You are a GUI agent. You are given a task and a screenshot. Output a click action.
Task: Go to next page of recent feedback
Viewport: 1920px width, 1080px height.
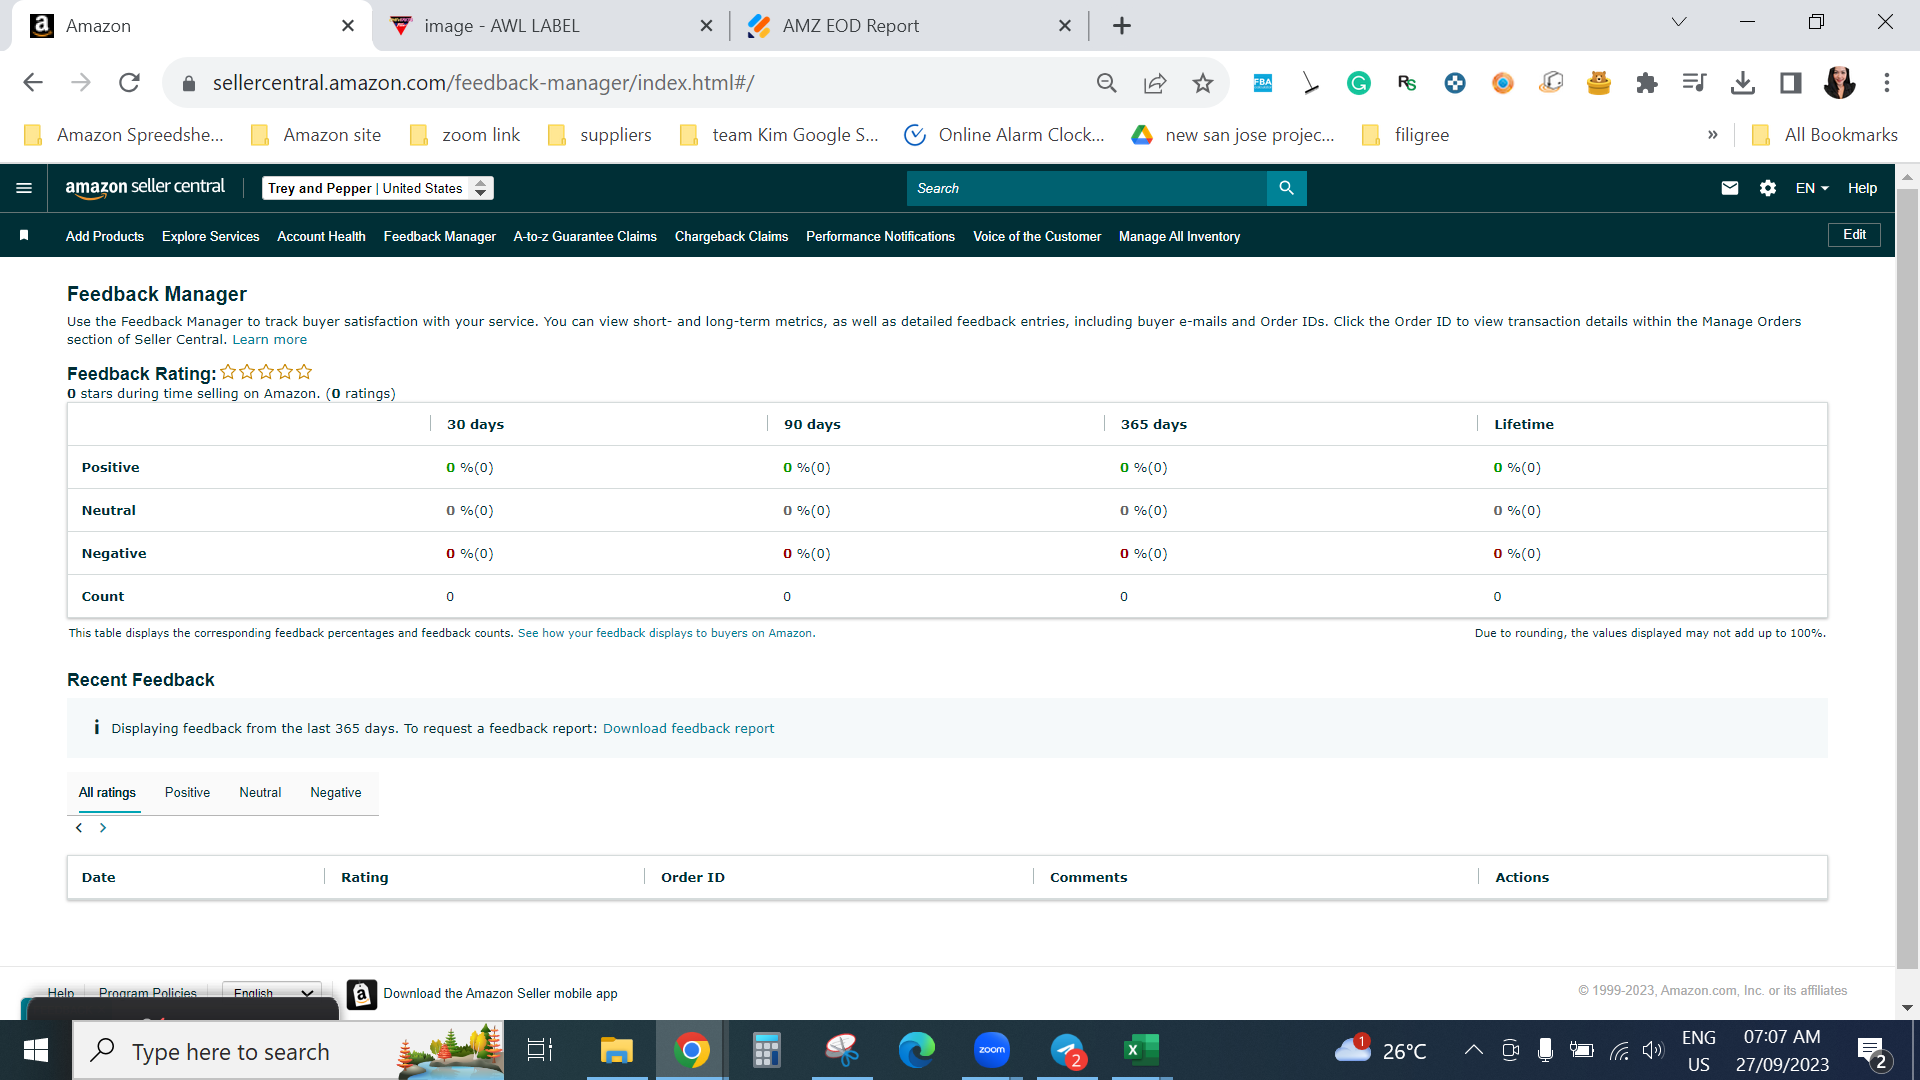point(103,828)
